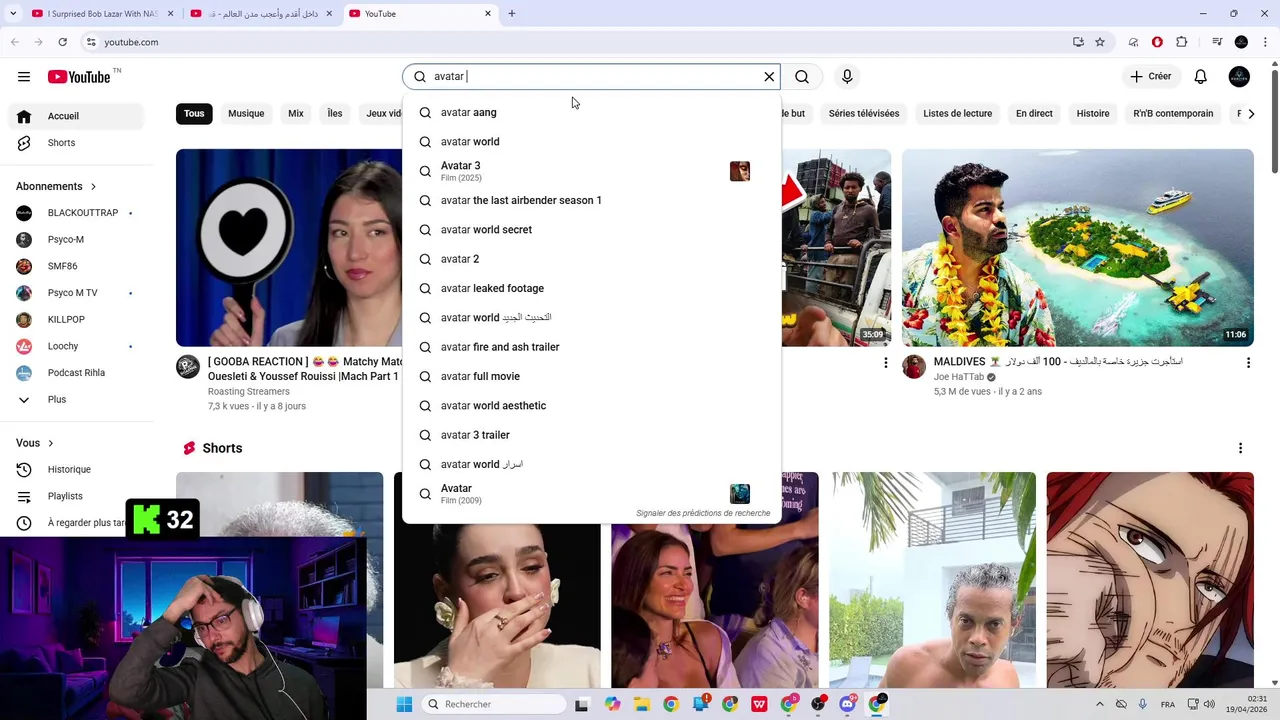Image resolution: width=1280 pixels, height=720 pixels.
Task: Open the tab search dropdown arrow
Action: coord(13,14)
